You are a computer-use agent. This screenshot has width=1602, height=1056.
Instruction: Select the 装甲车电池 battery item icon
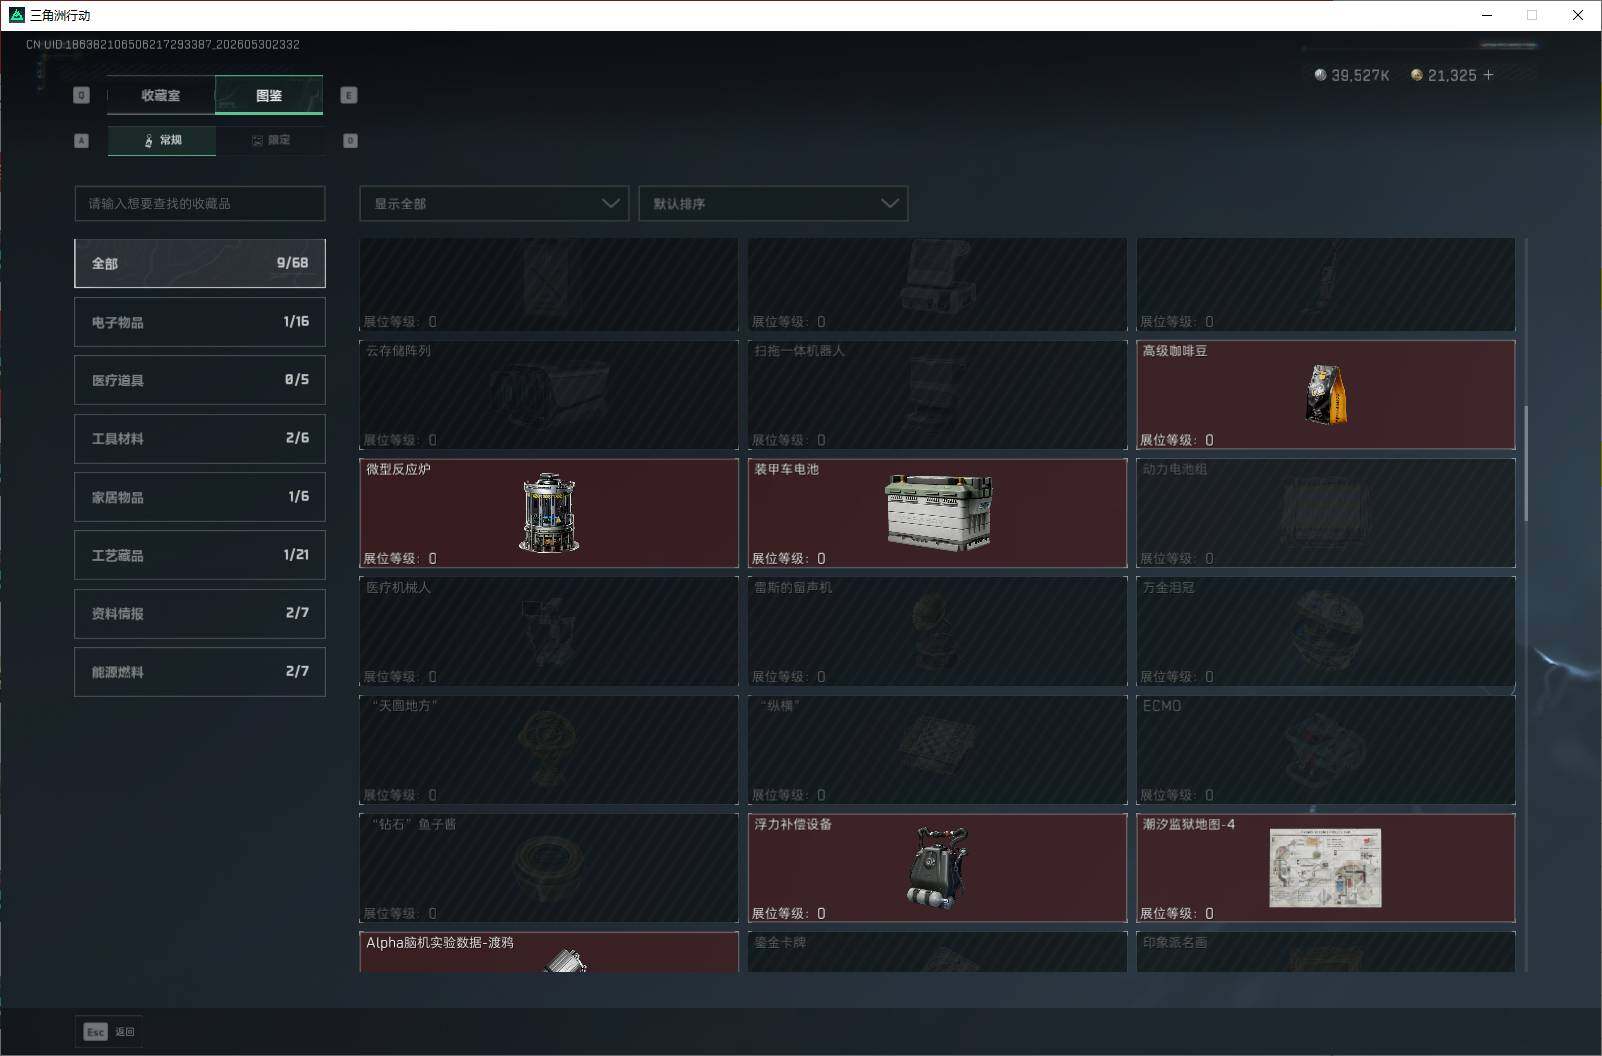[x=938, y=512]
